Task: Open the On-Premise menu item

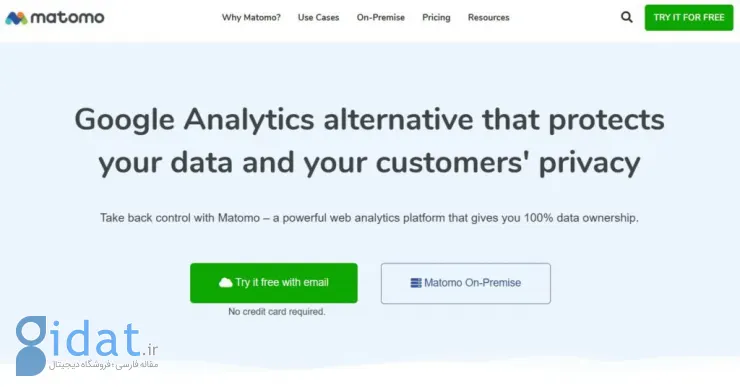Action: tap(381, 17)
